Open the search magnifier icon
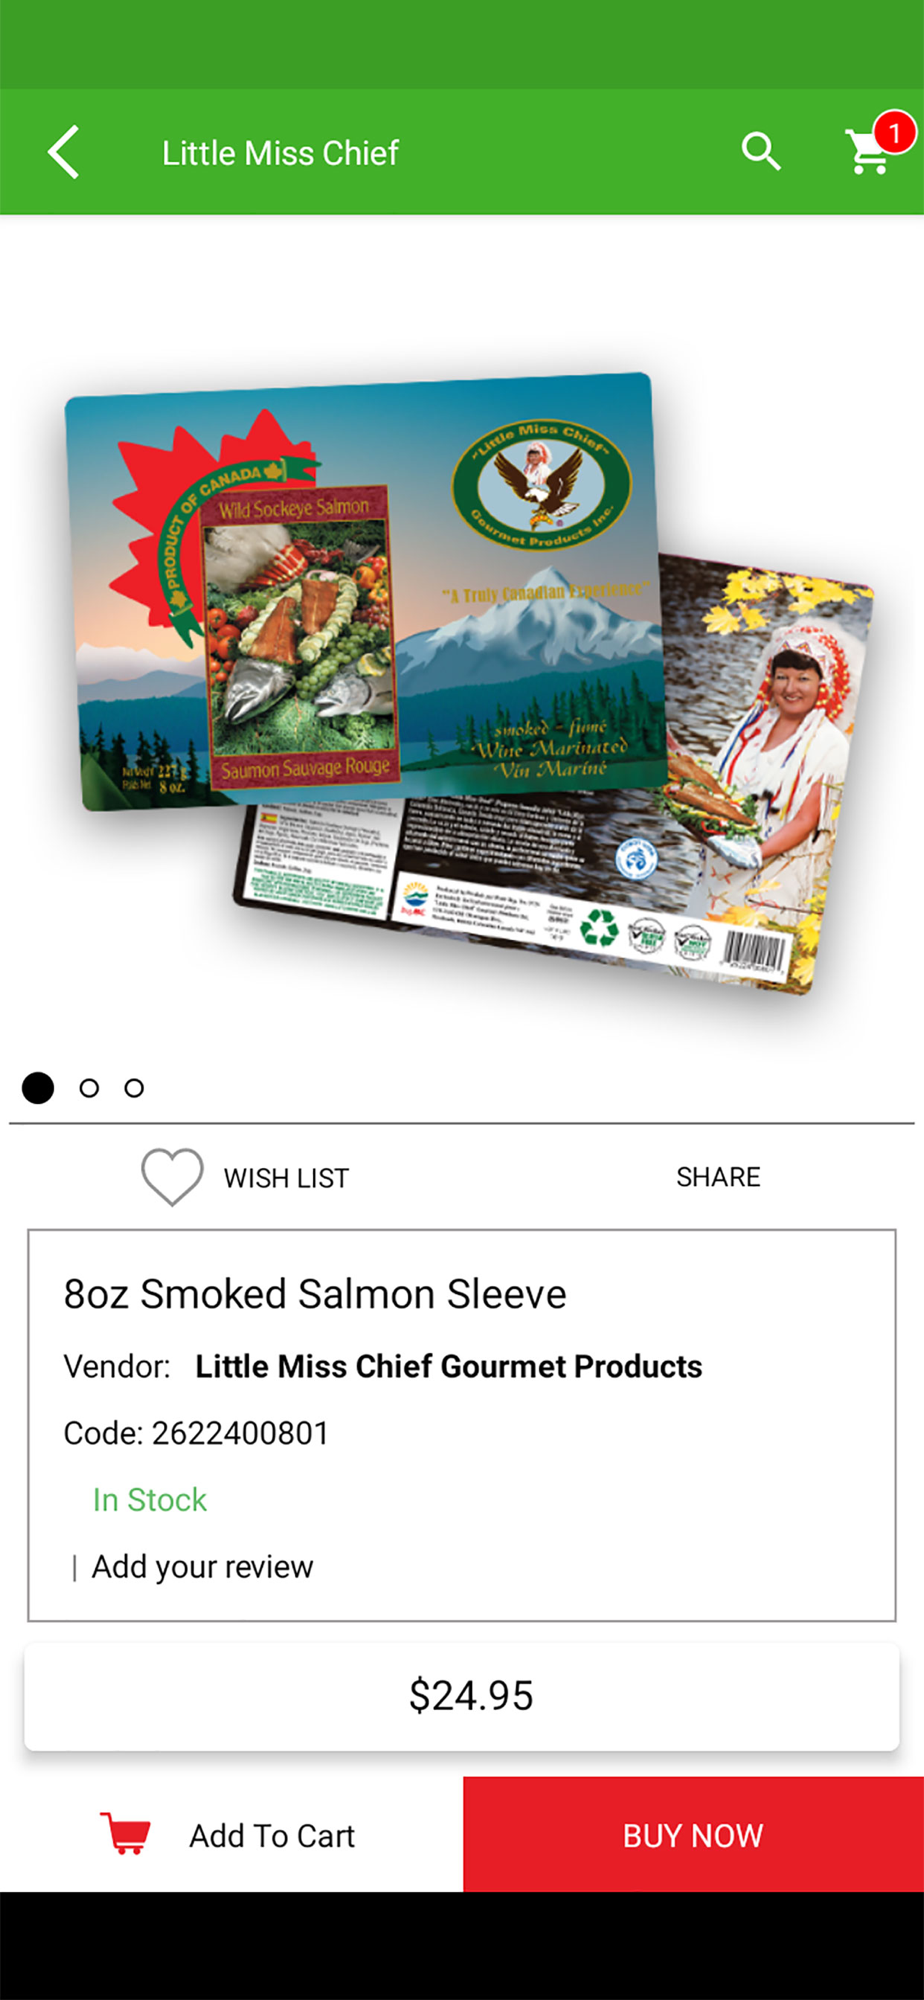 pos(761,152)
